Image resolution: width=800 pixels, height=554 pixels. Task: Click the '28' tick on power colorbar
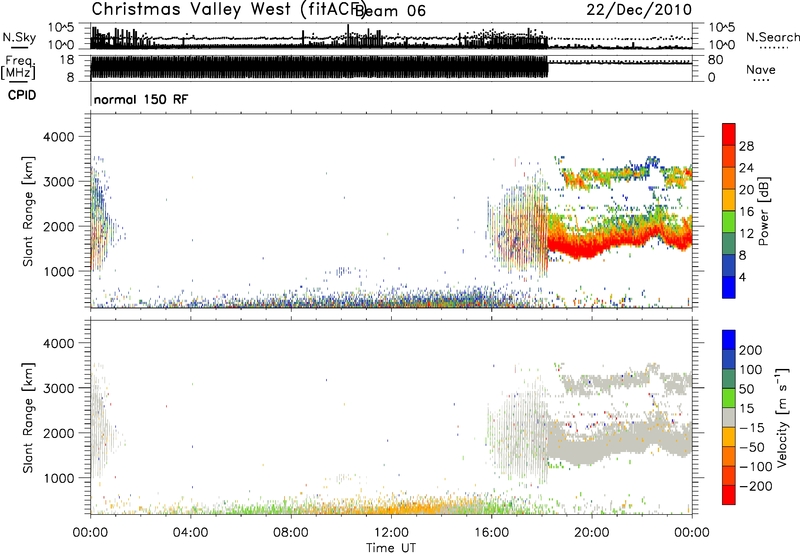pos(746,146)
